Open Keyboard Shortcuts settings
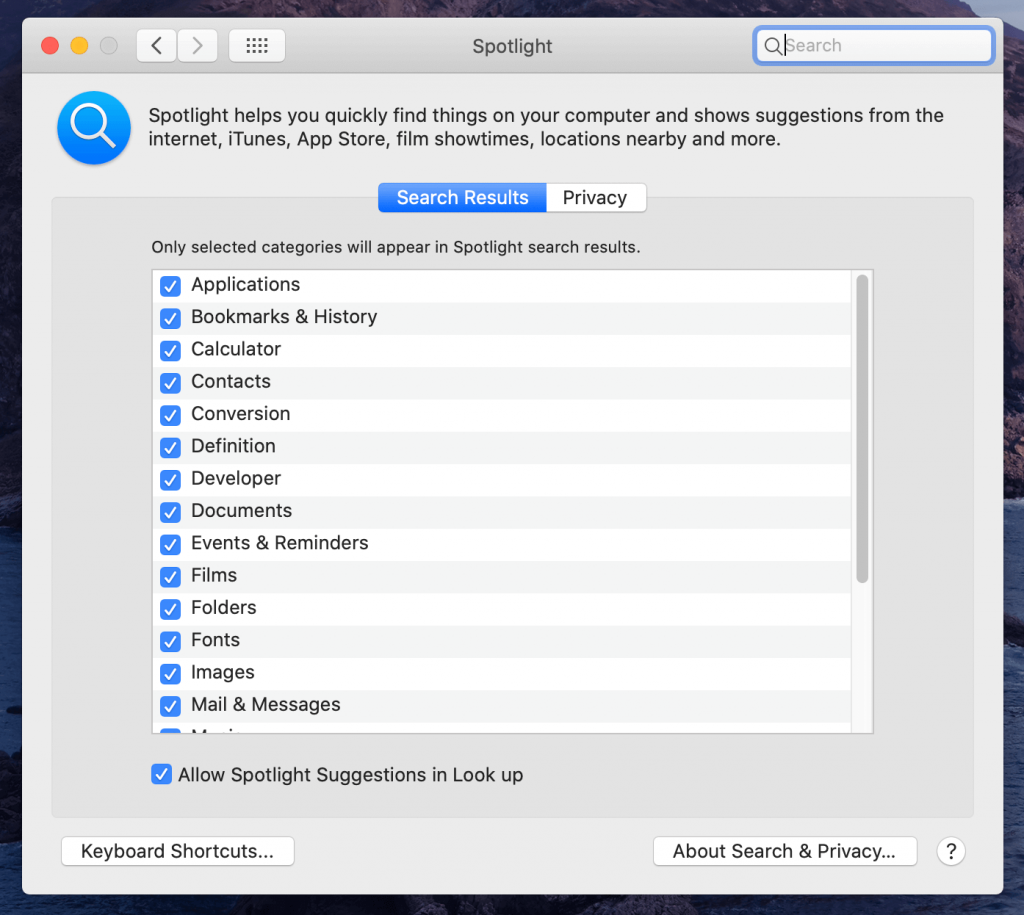The height and width of the screenshot is (915, 1024). pos(178,851)
